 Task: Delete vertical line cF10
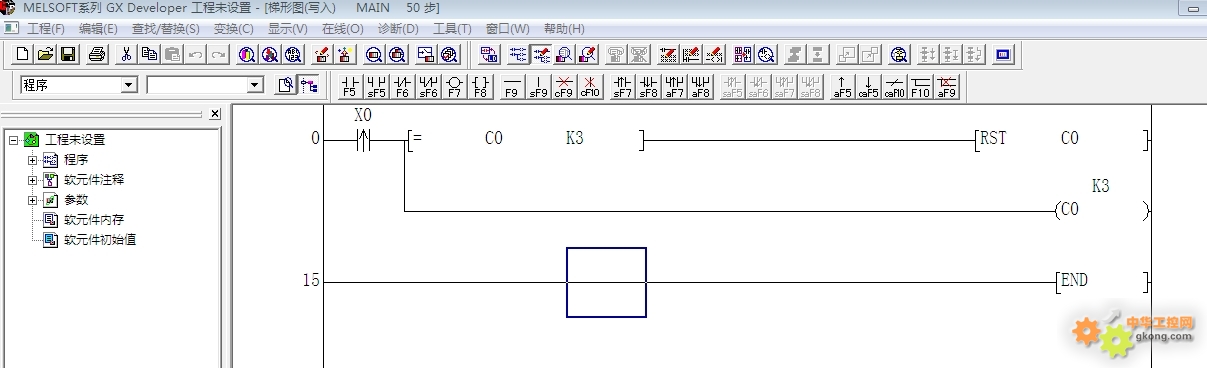[x=590, y=86]
